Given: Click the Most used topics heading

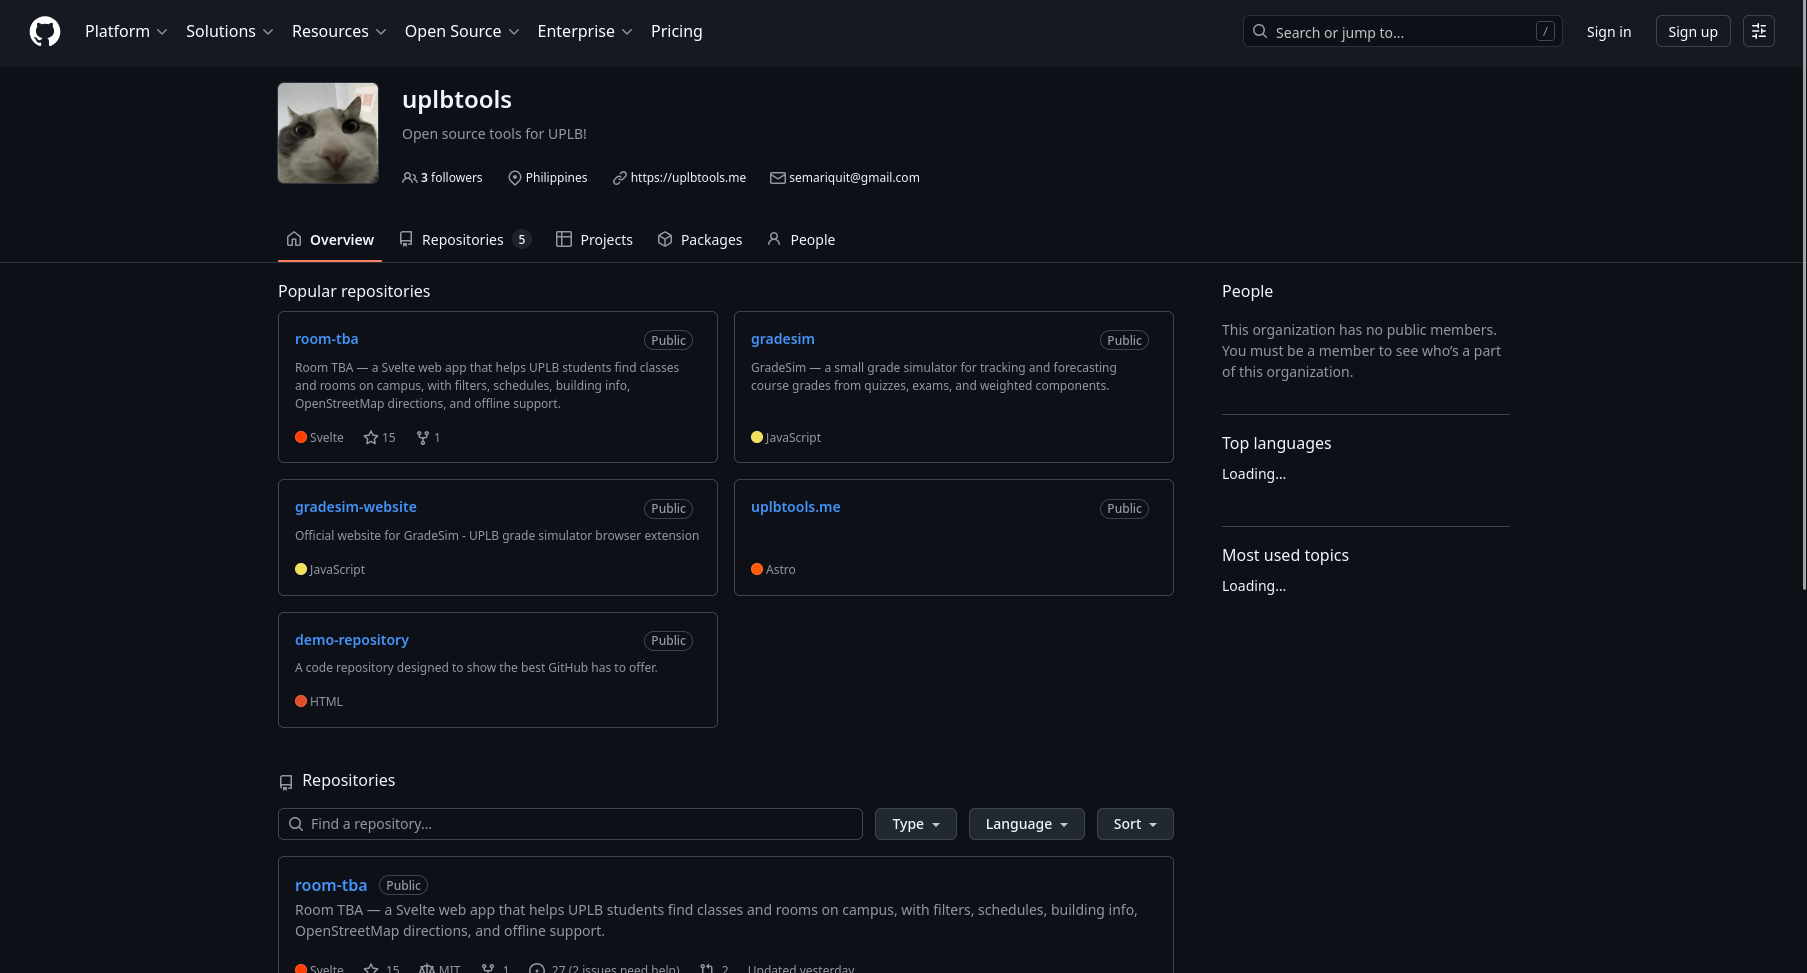Looking at the screenshot, I should [x=1285, y=555].
